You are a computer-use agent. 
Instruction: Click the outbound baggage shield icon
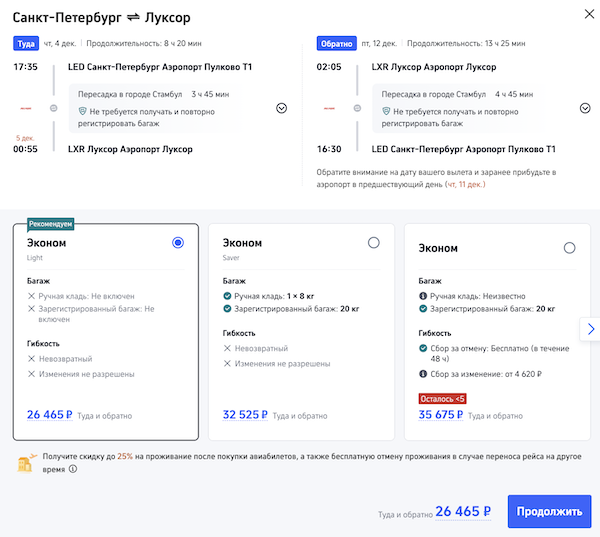pyautogui.click(x=84, y=112)
